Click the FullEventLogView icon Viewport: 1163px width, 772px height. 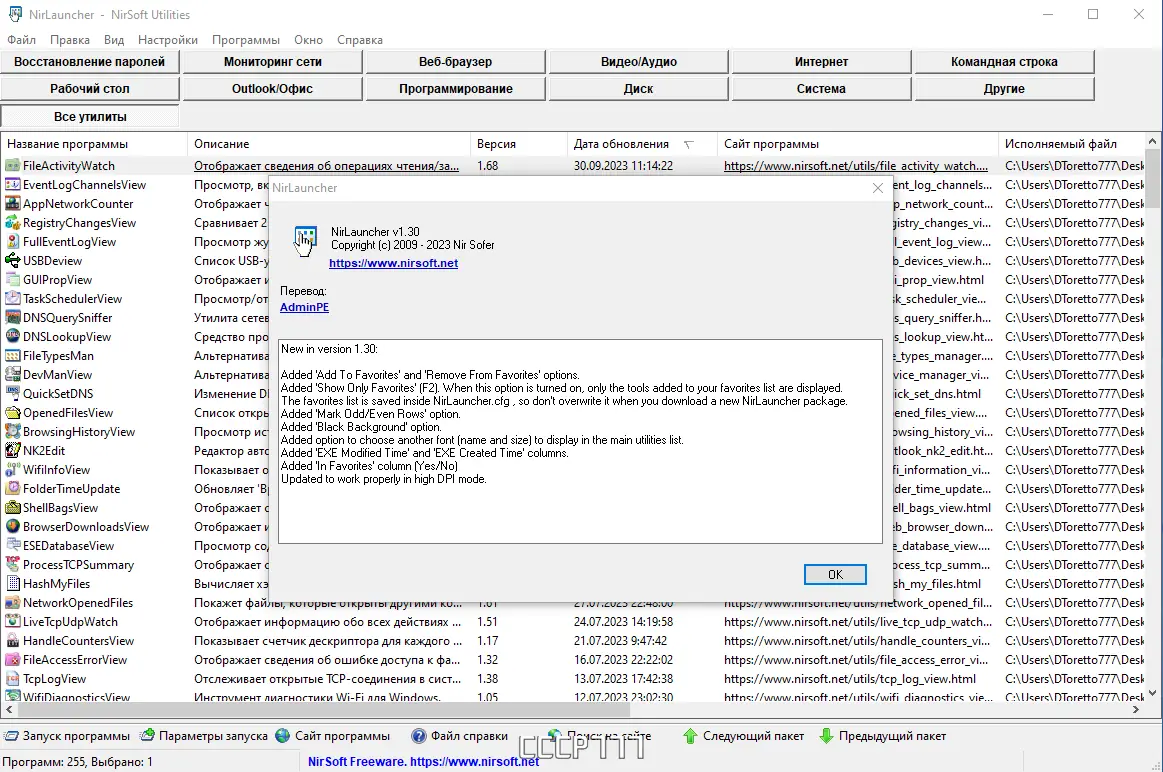(13, 242)
